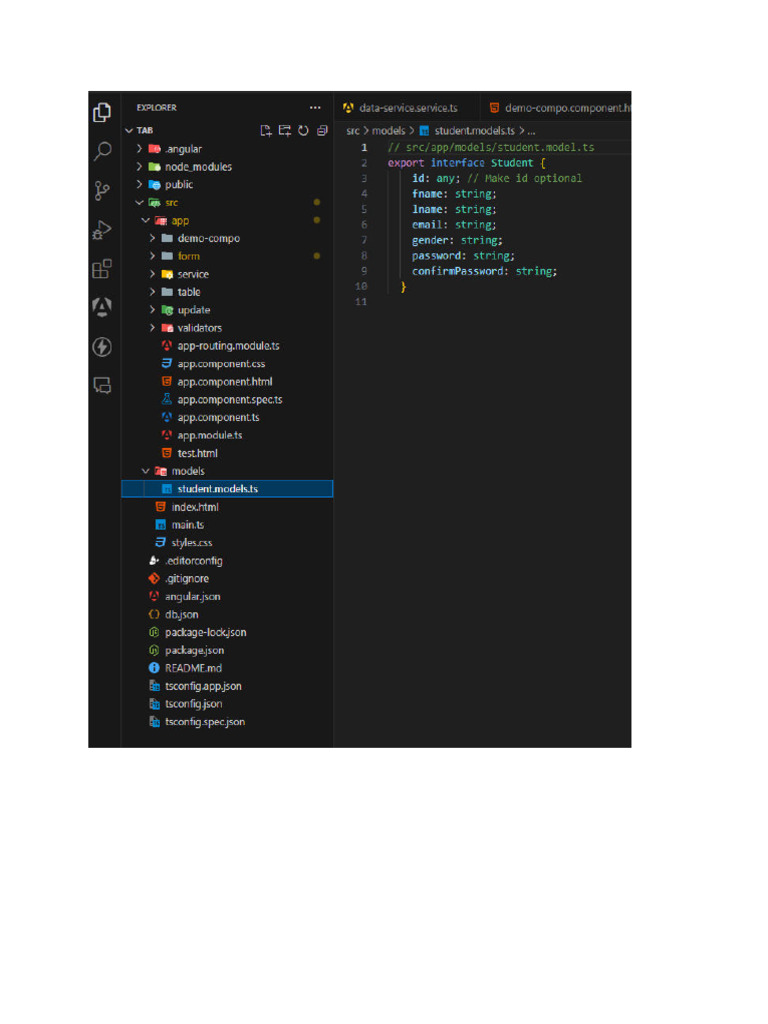Click the breadcrumb trailing ellipsis

click(x=531, y=131)
